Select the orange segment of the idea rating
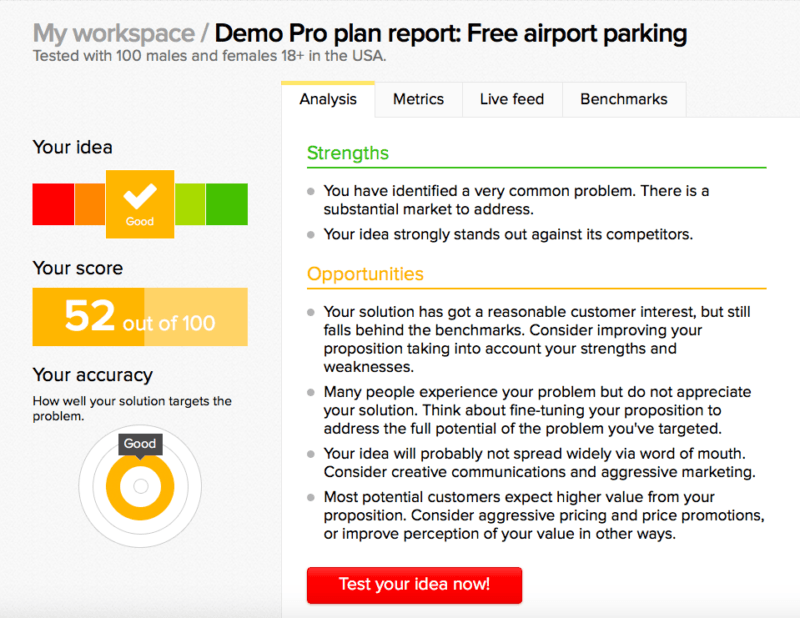 [90, 204]
